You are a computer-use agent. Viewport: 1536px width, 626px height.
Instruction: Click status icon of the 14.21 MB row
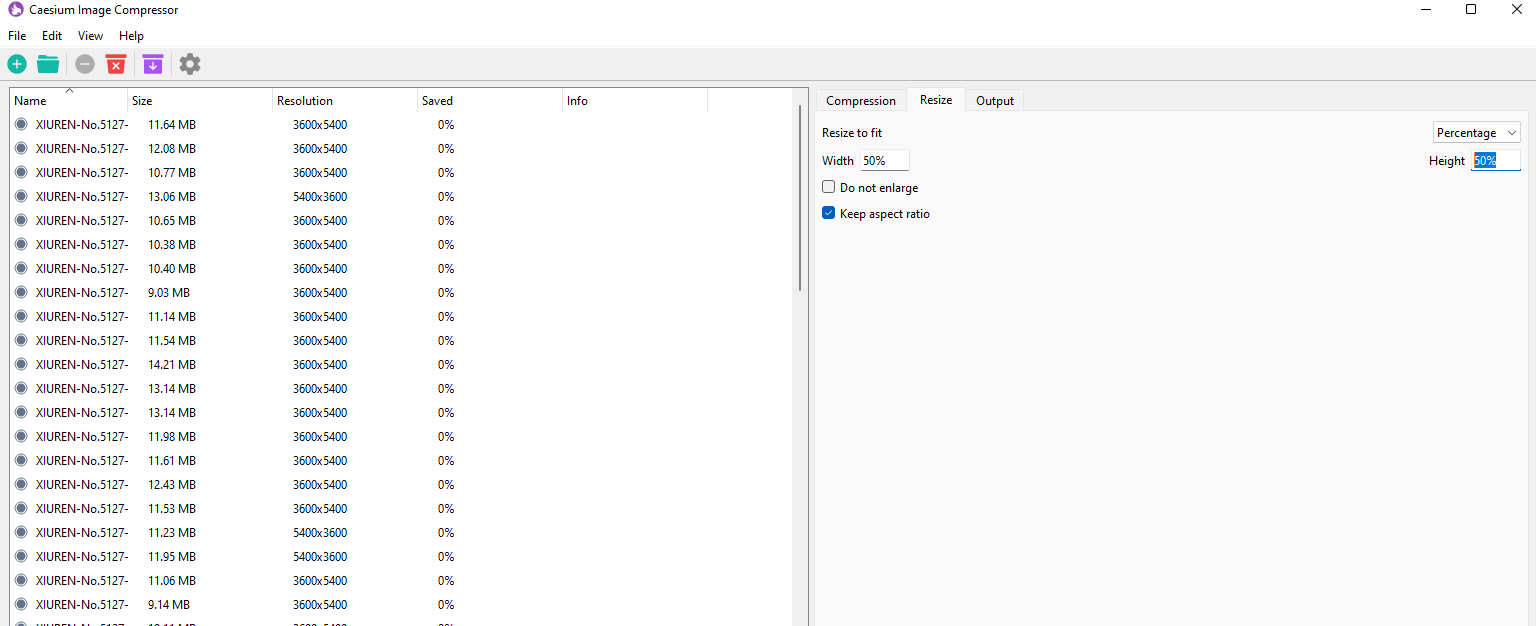point(21,365)
